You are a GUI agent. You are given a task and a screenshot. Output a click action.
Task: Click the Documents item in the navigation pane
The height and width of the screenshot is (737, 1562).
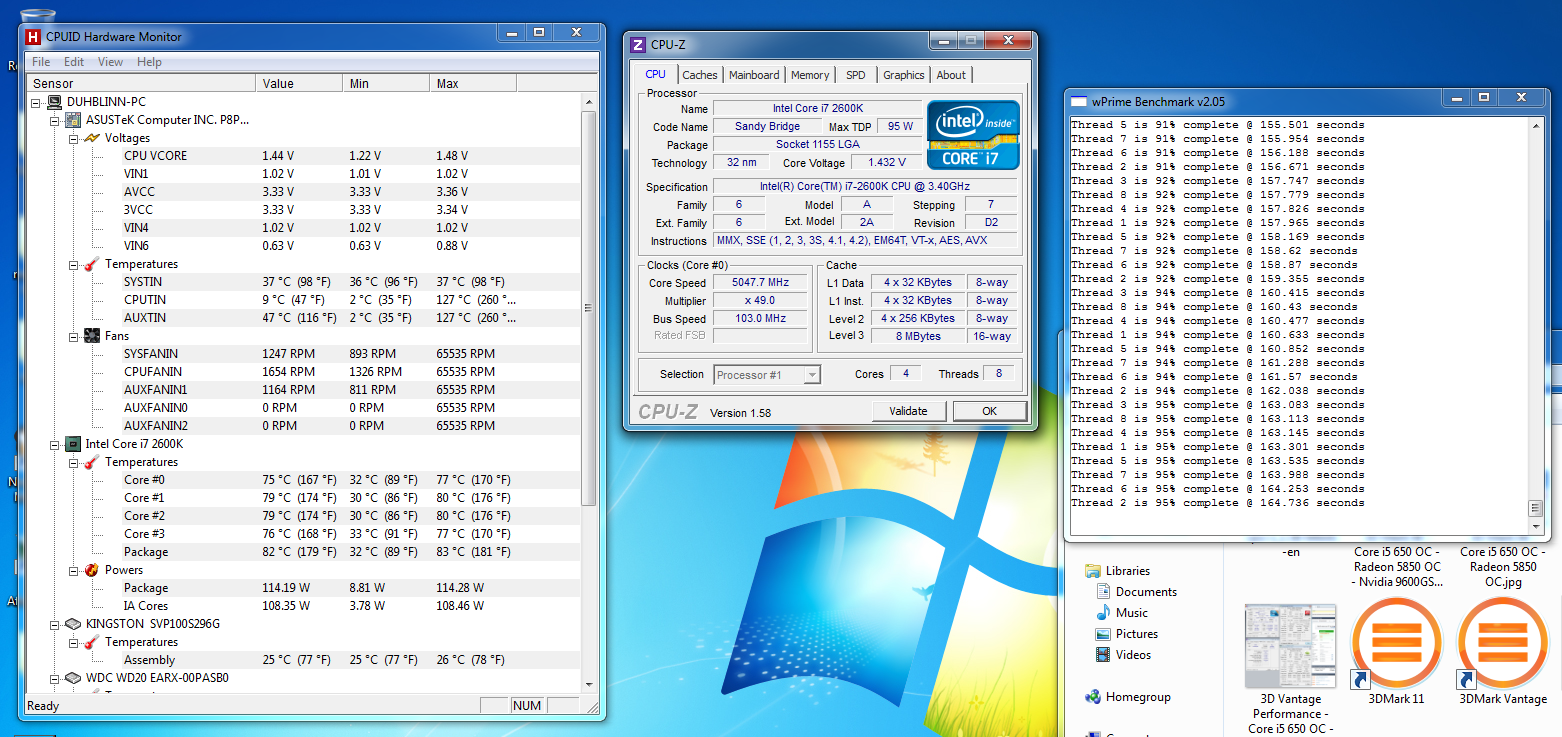[1147, 591]
